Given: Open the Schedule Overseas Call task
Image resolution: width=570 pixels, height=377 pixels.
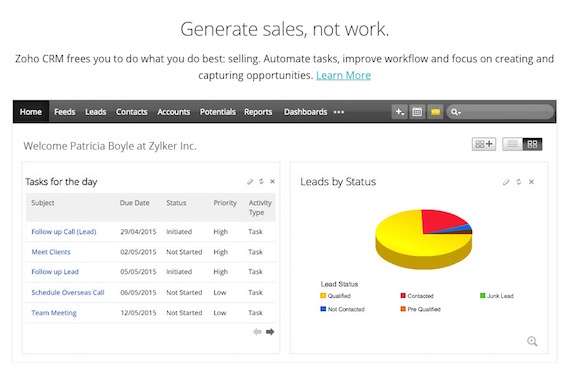Looking at the screenshot, I should coord(68,292).
